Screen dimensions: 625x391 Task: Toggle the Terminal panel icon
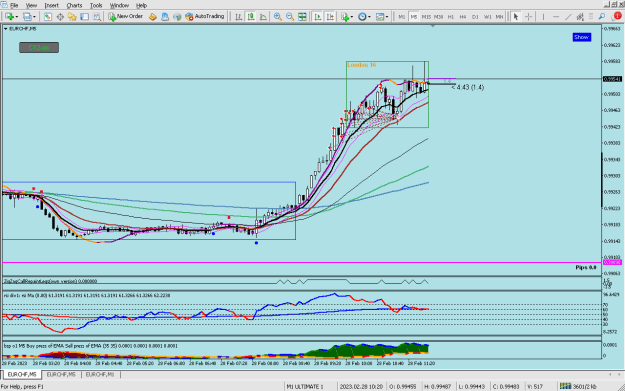click(x=85, y=17)
